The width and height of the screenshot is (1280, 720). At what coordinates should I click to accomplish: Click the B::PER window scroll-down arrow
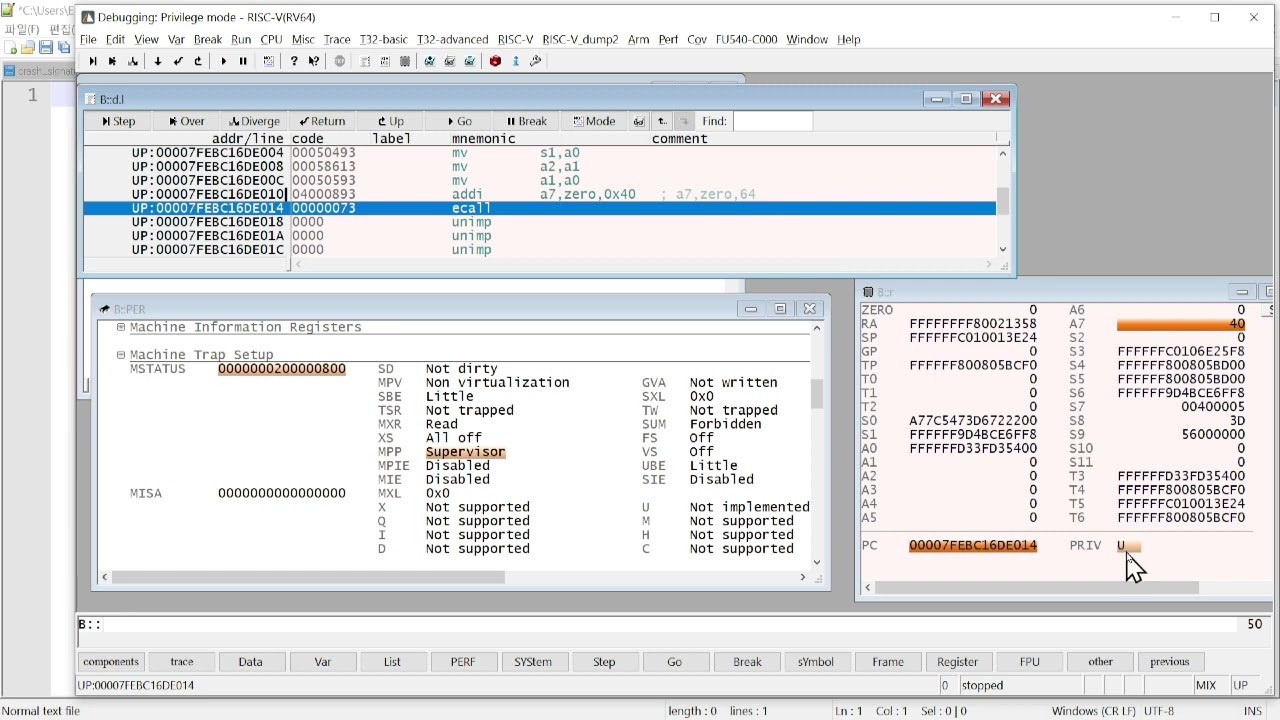pos(817,562)
